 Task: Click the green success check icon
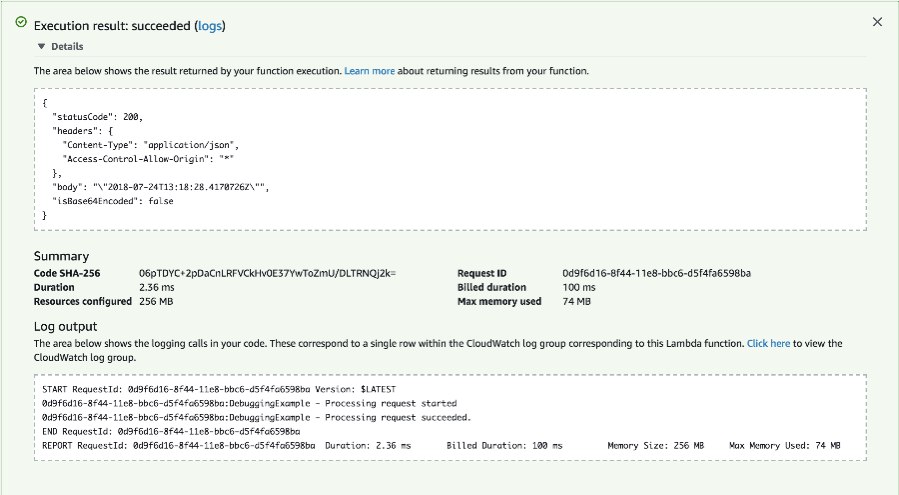21,22
